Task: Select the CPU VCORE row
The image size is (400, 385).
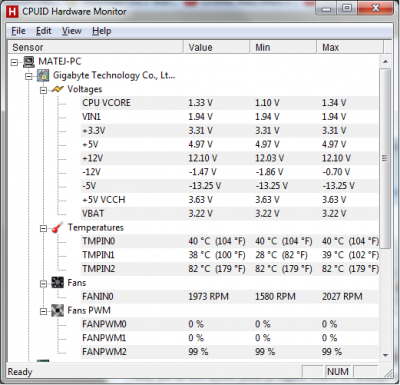Action: click(229, 103)
